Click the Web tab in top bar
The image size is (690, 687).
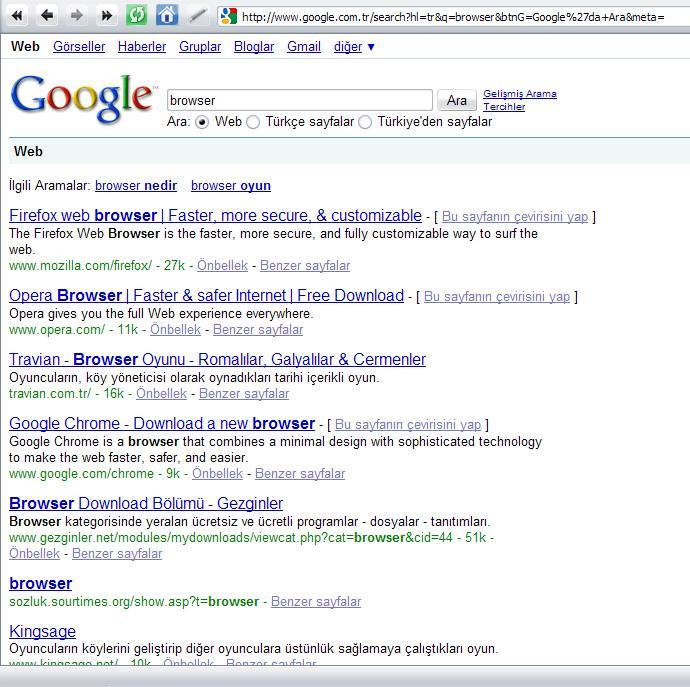tap(25, 47)
